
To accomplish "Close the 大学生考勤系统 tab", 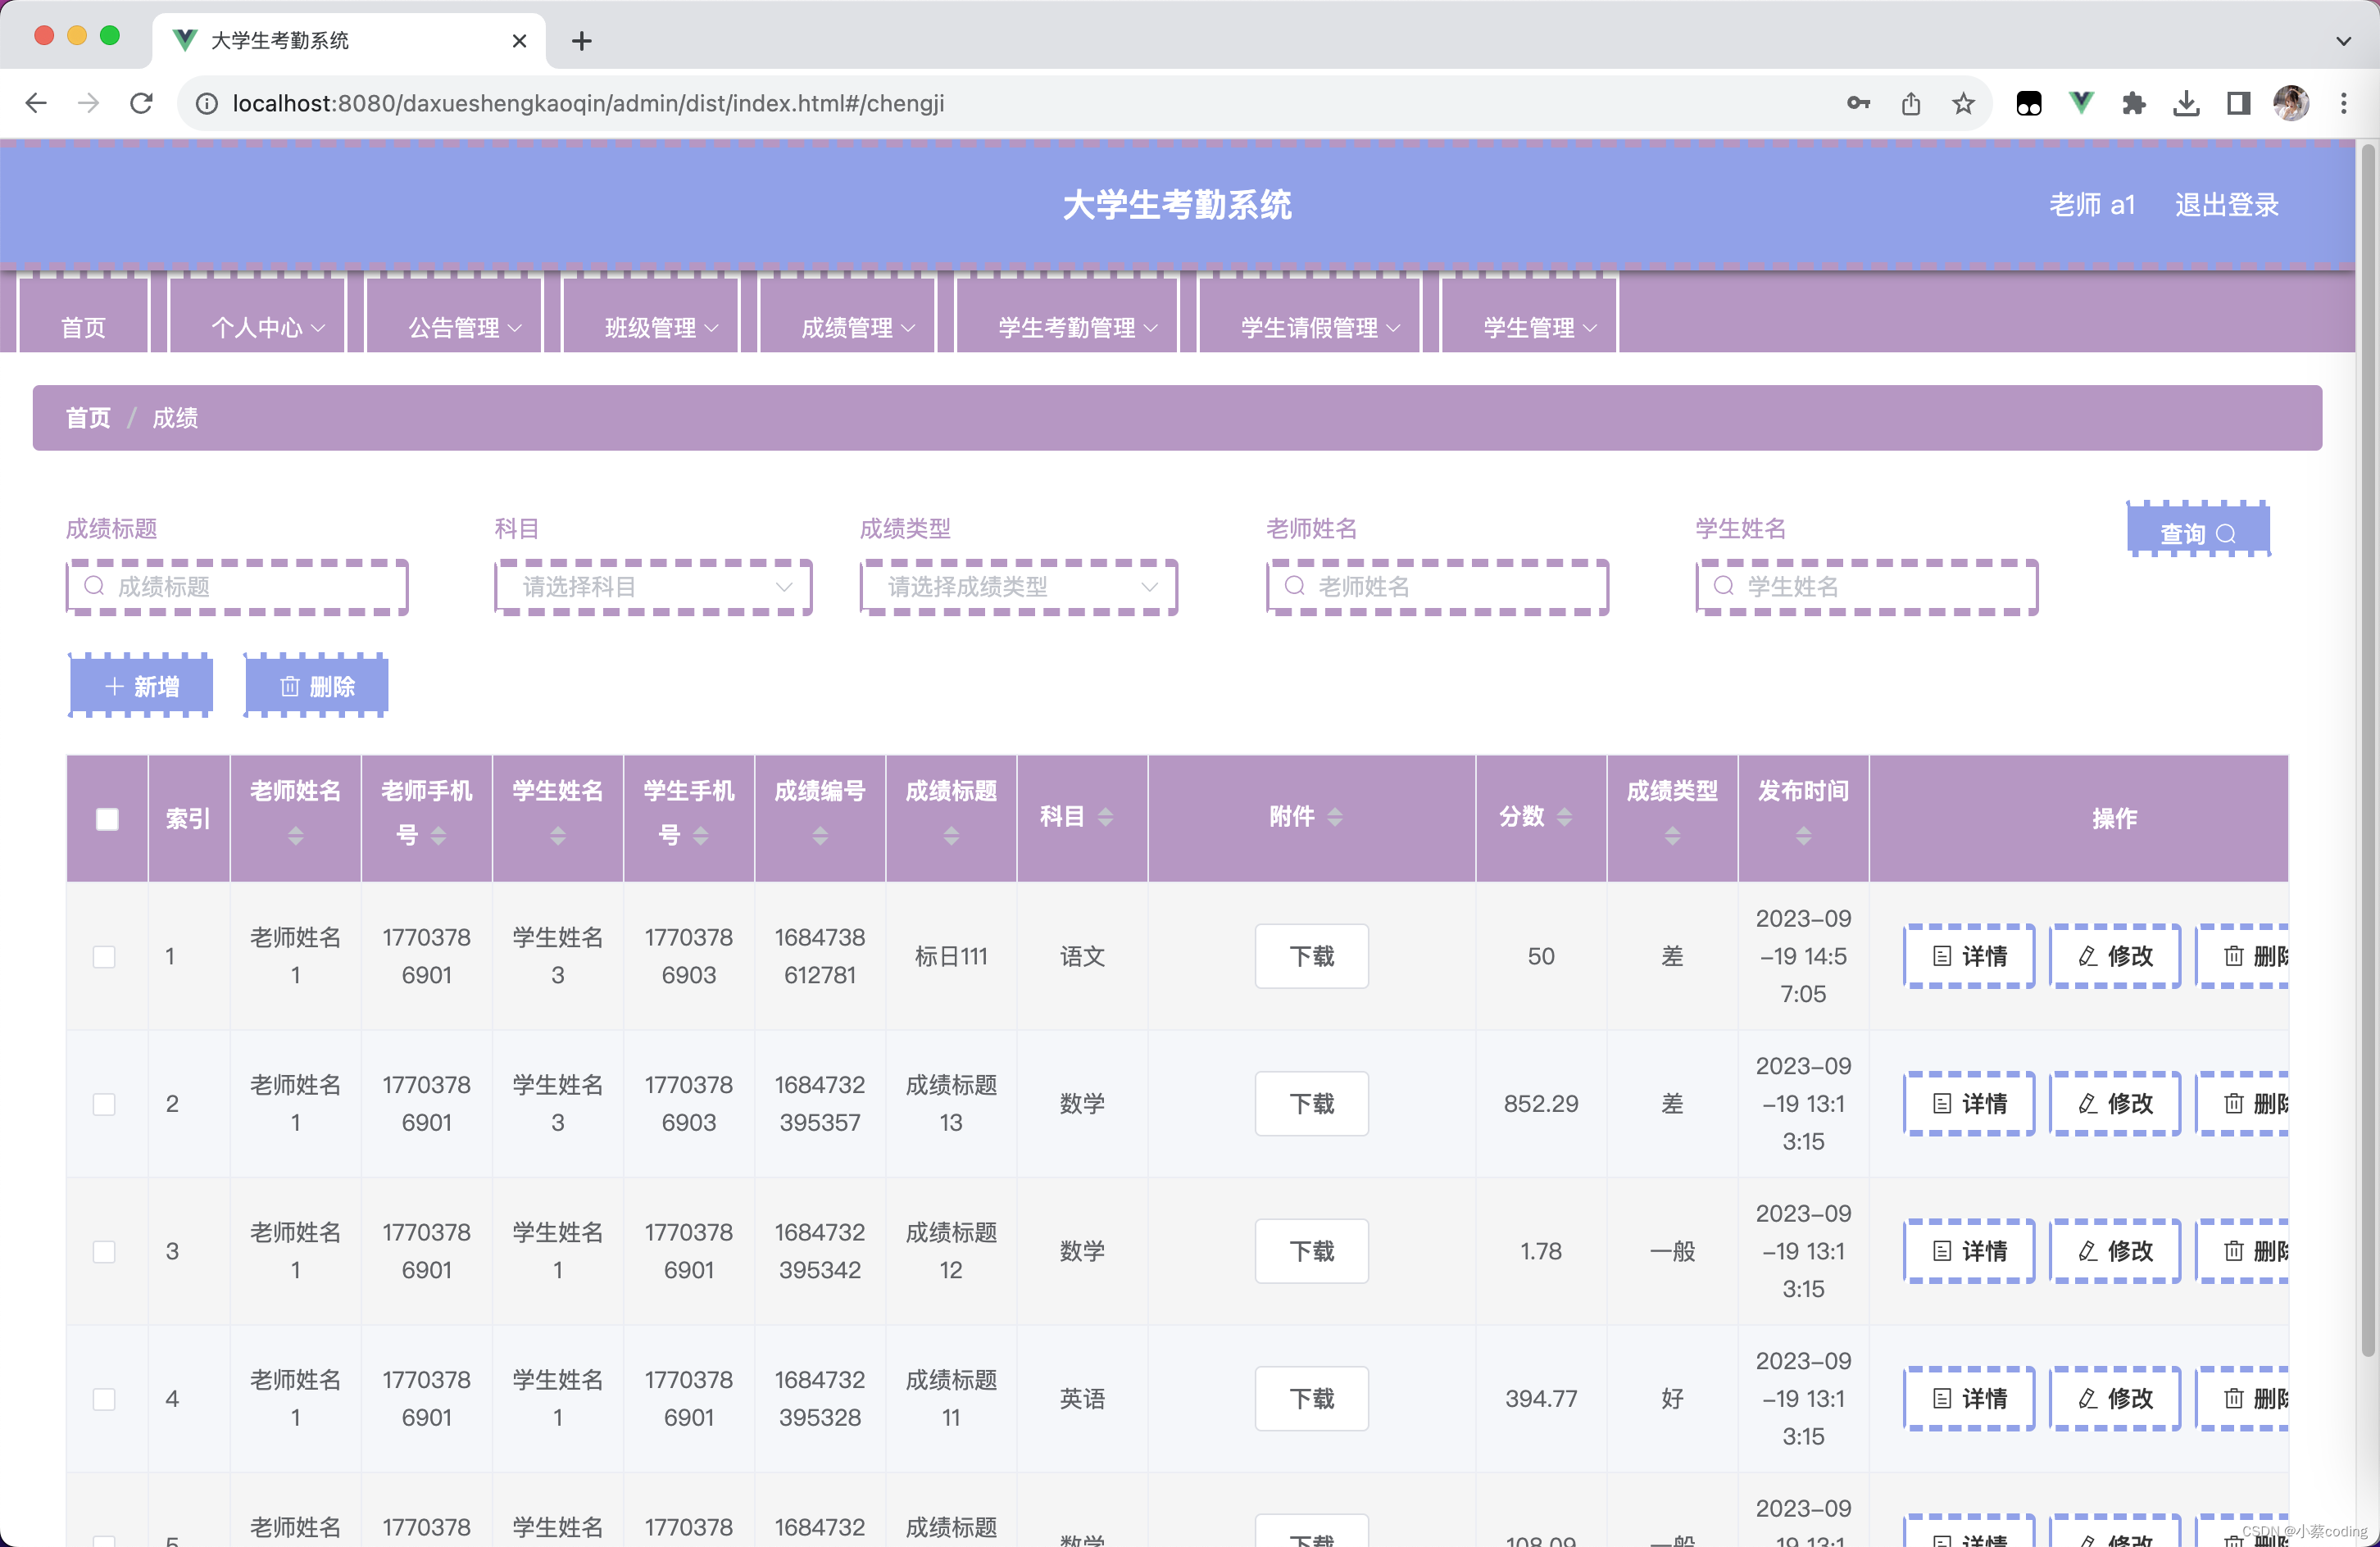I will [519, 41].
